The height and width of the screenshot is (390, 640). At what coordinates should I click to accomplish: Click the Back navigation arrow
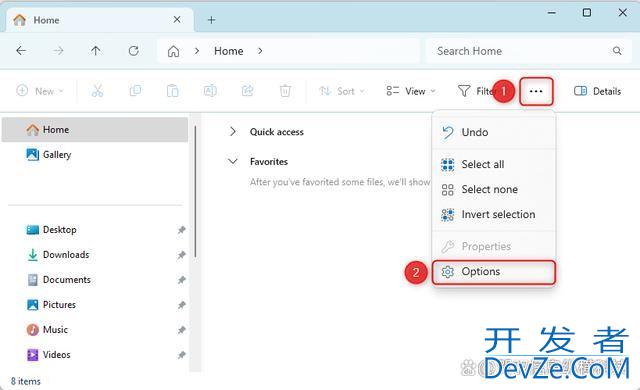click(21, 51)
